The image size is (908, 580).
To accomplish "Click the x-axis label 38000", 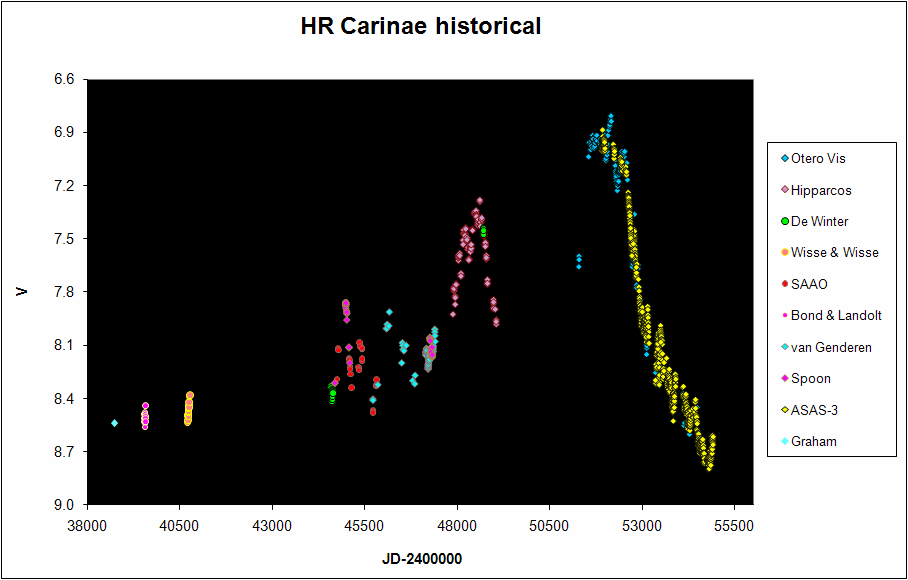I will pyautogui.click(x=87, y=526).
